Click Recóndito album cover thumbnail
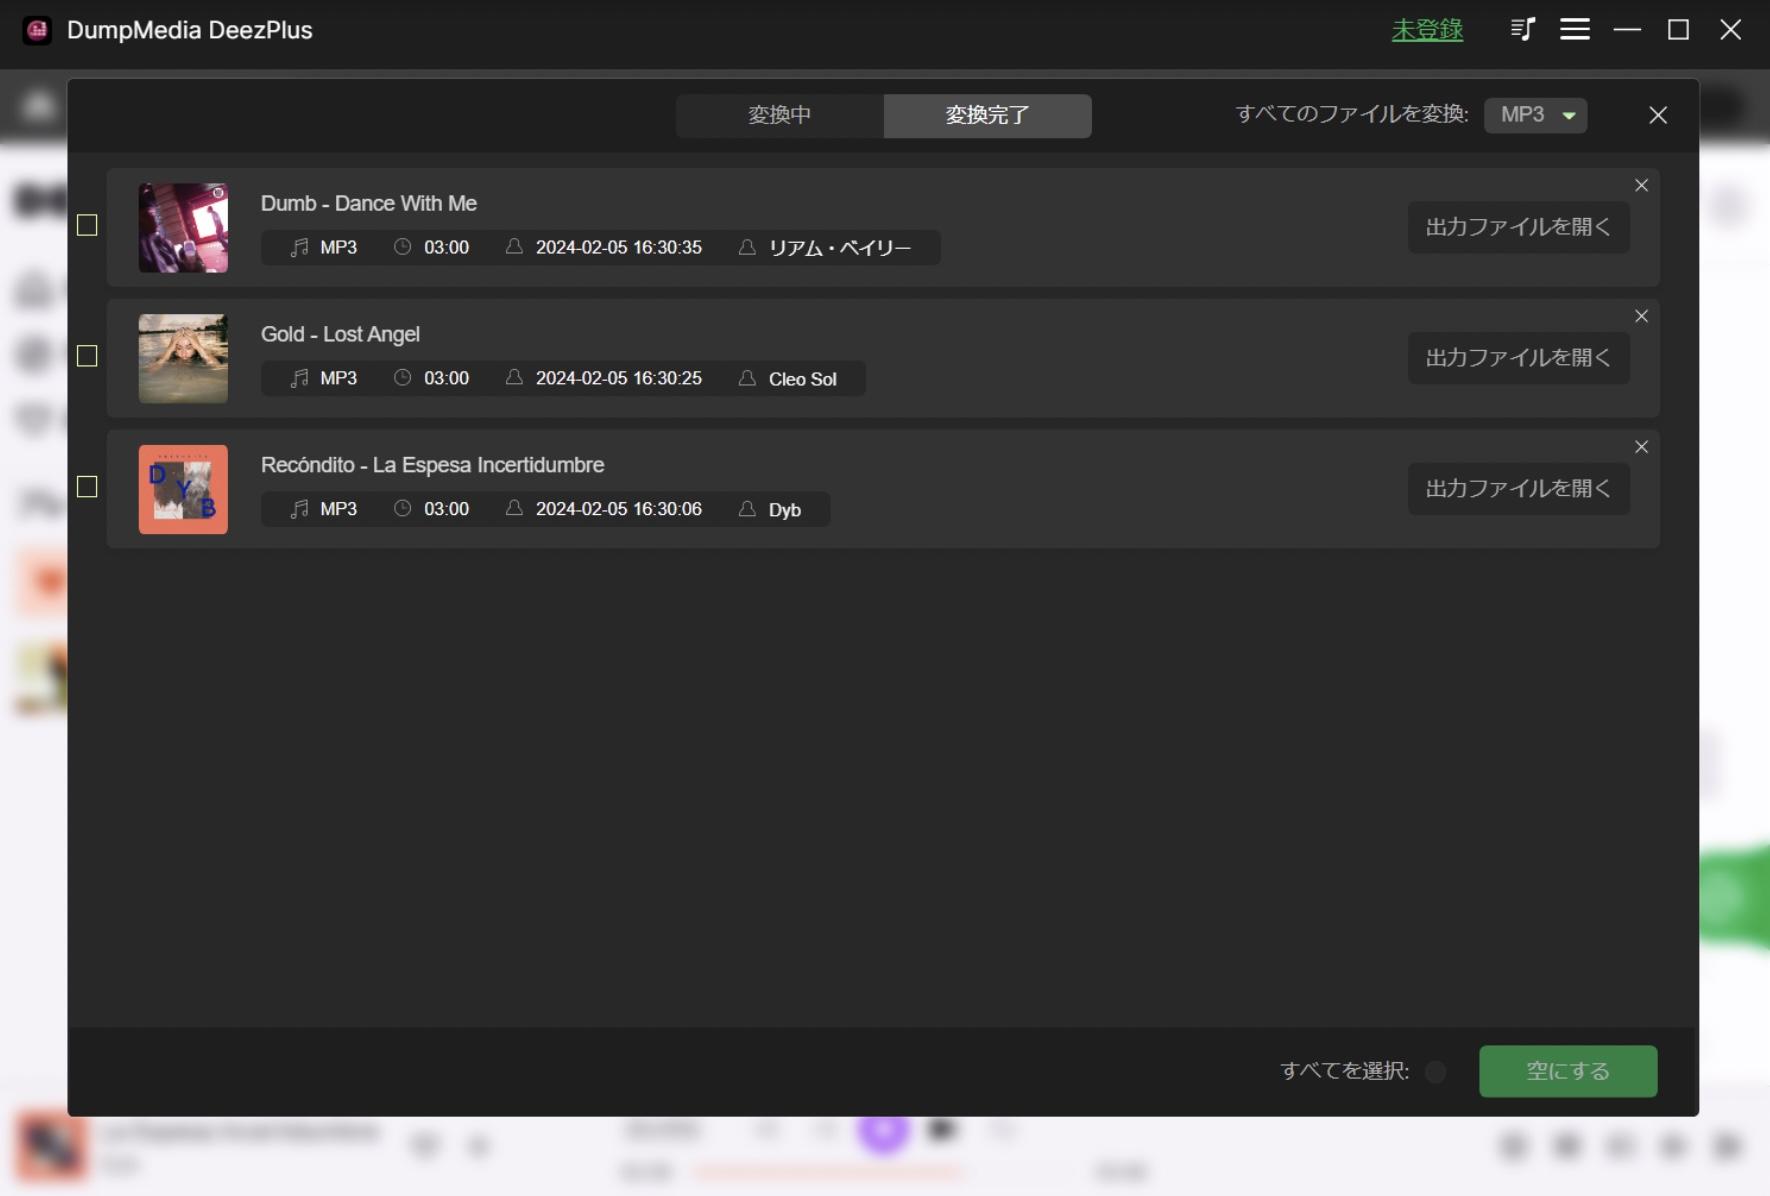 point(183,489)
